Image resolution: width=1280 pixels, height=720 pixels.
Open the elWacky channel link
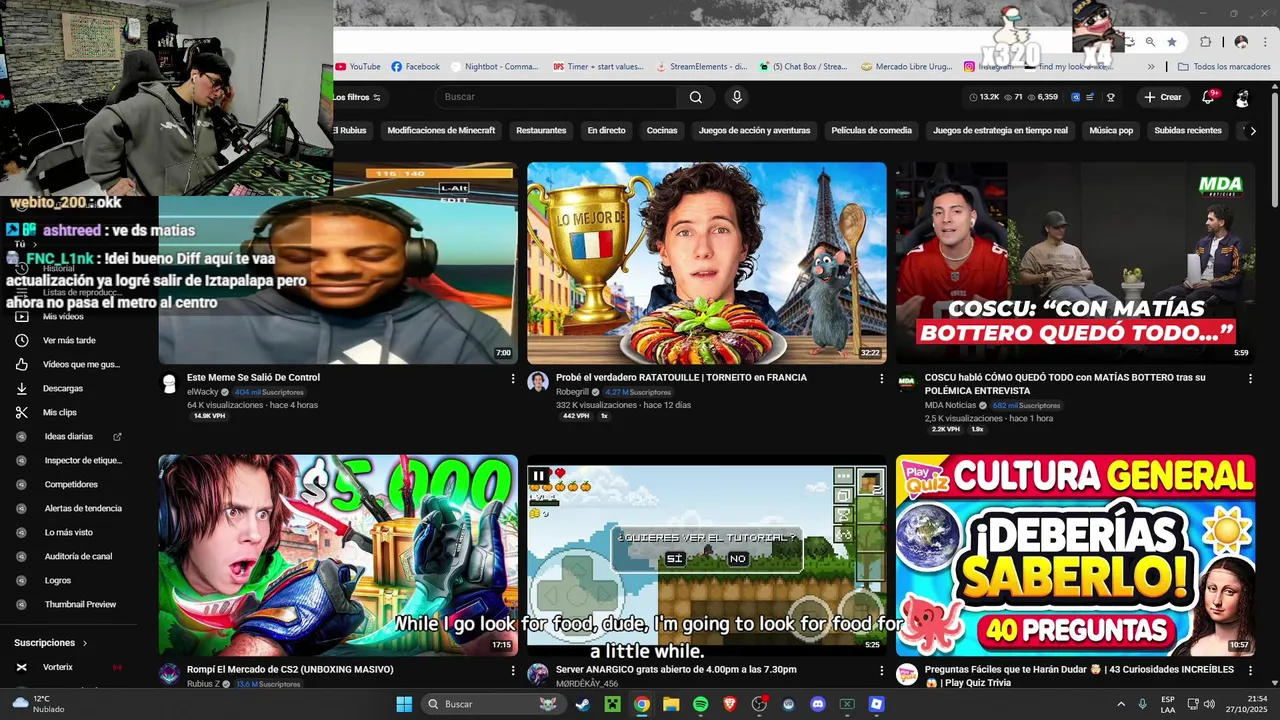[202, 392]
